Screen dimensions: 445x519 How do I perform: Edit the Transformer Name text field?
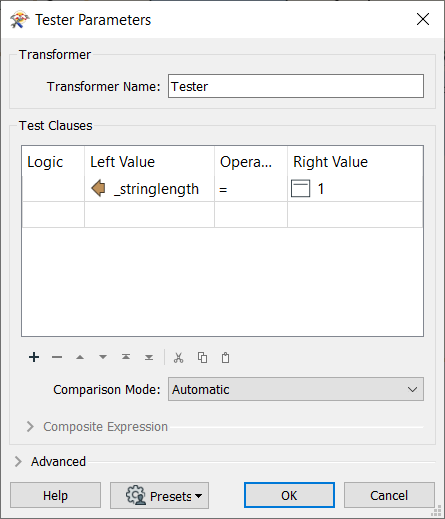[x=296, y=86]
